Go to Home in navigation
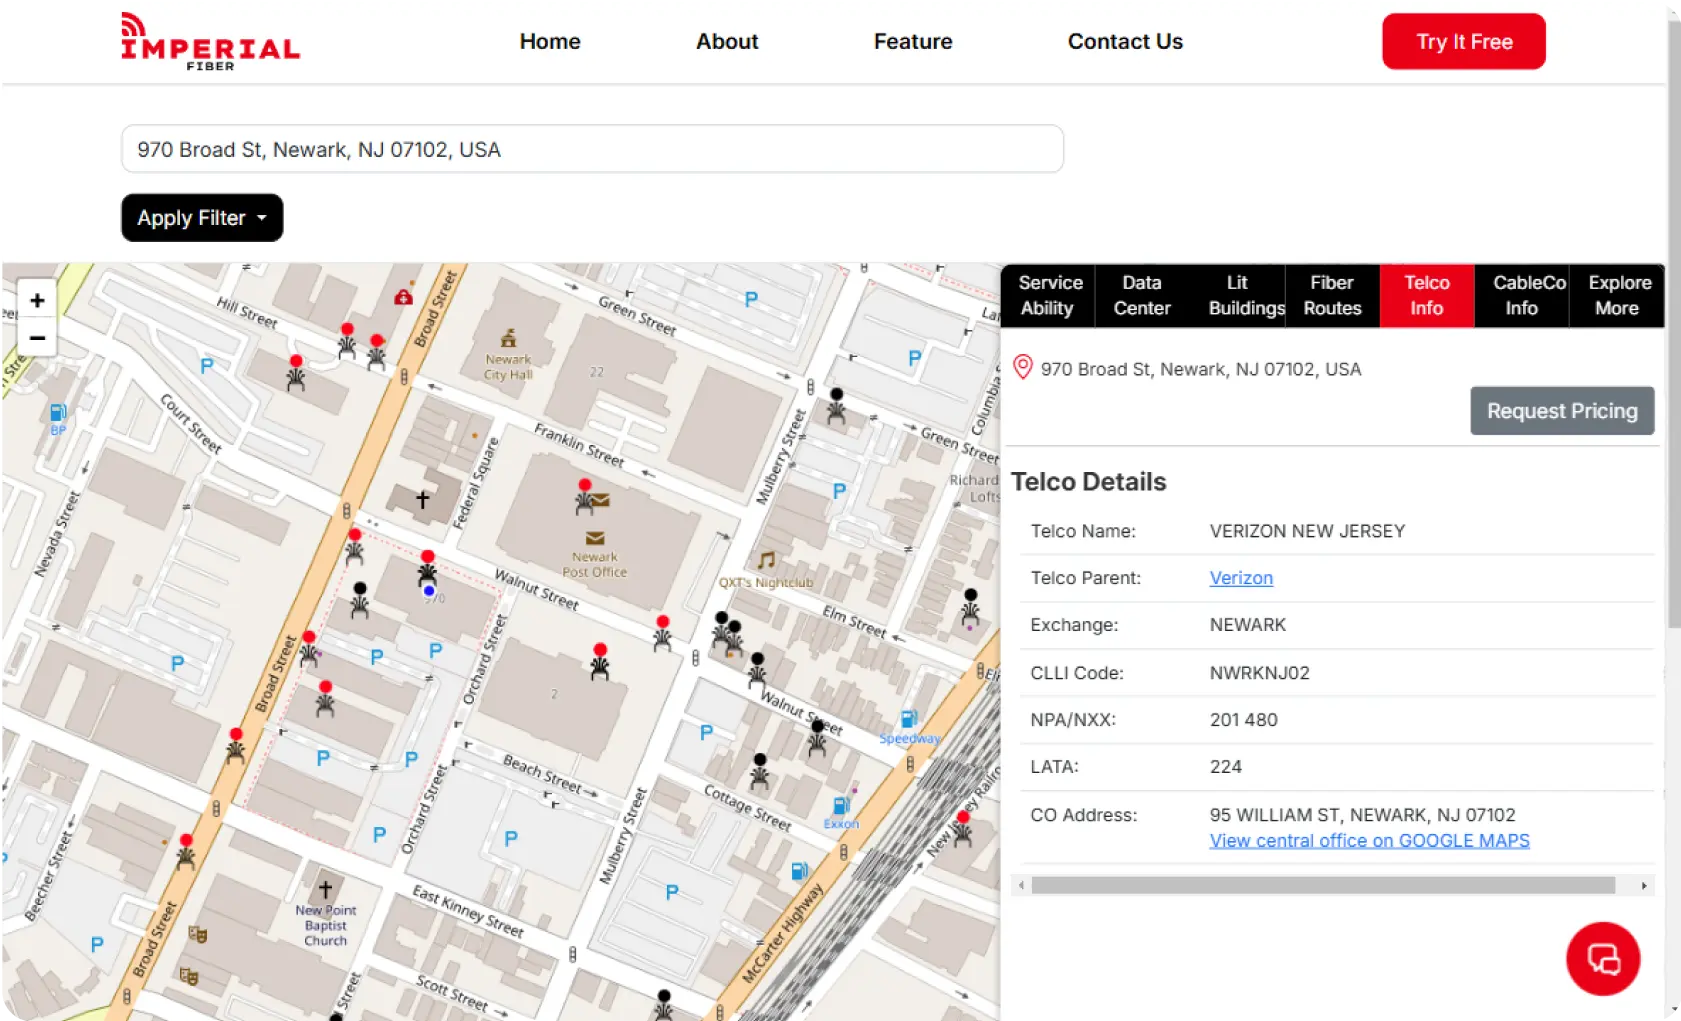Image resolution: width=1681 pixels, height=1021 pixels. [550, 42]
